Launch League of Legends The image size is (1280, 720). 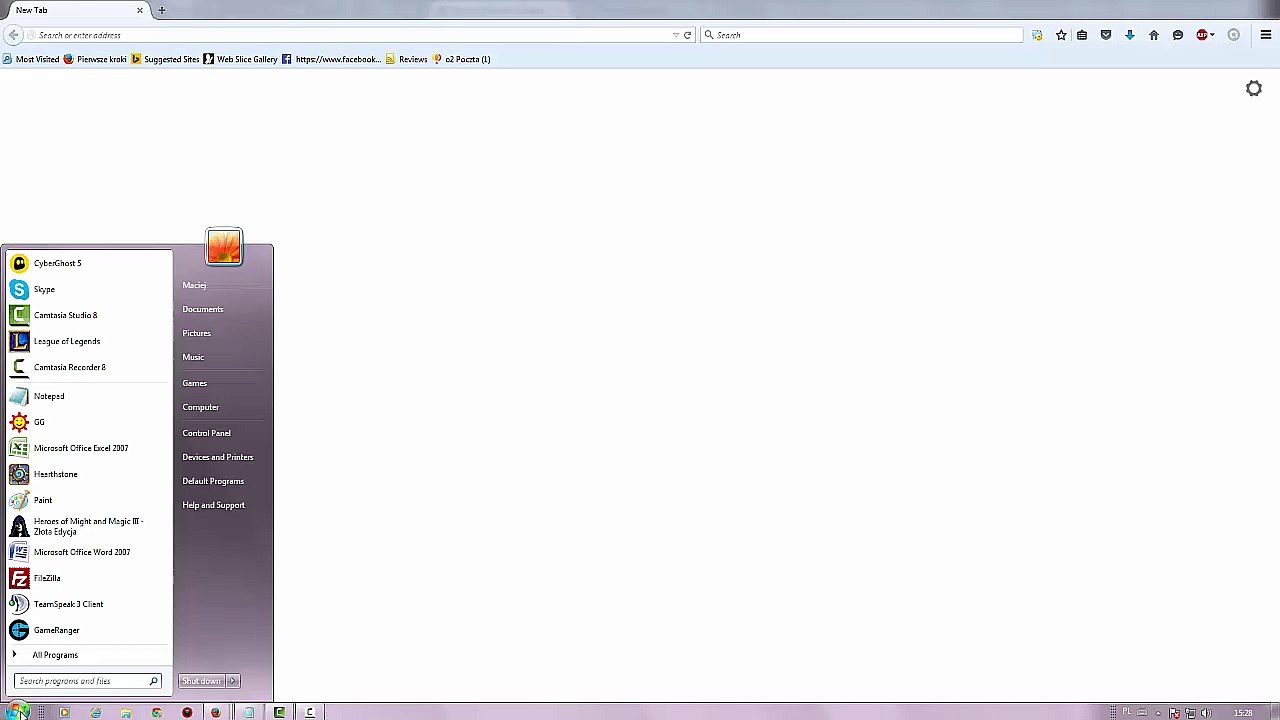(x=88, y=341)
